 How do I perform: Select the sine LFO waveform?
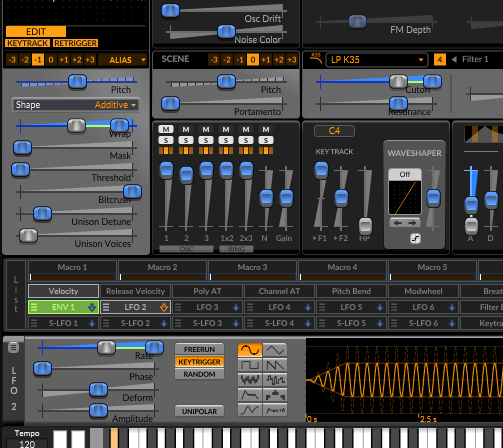tap(250, 350)
